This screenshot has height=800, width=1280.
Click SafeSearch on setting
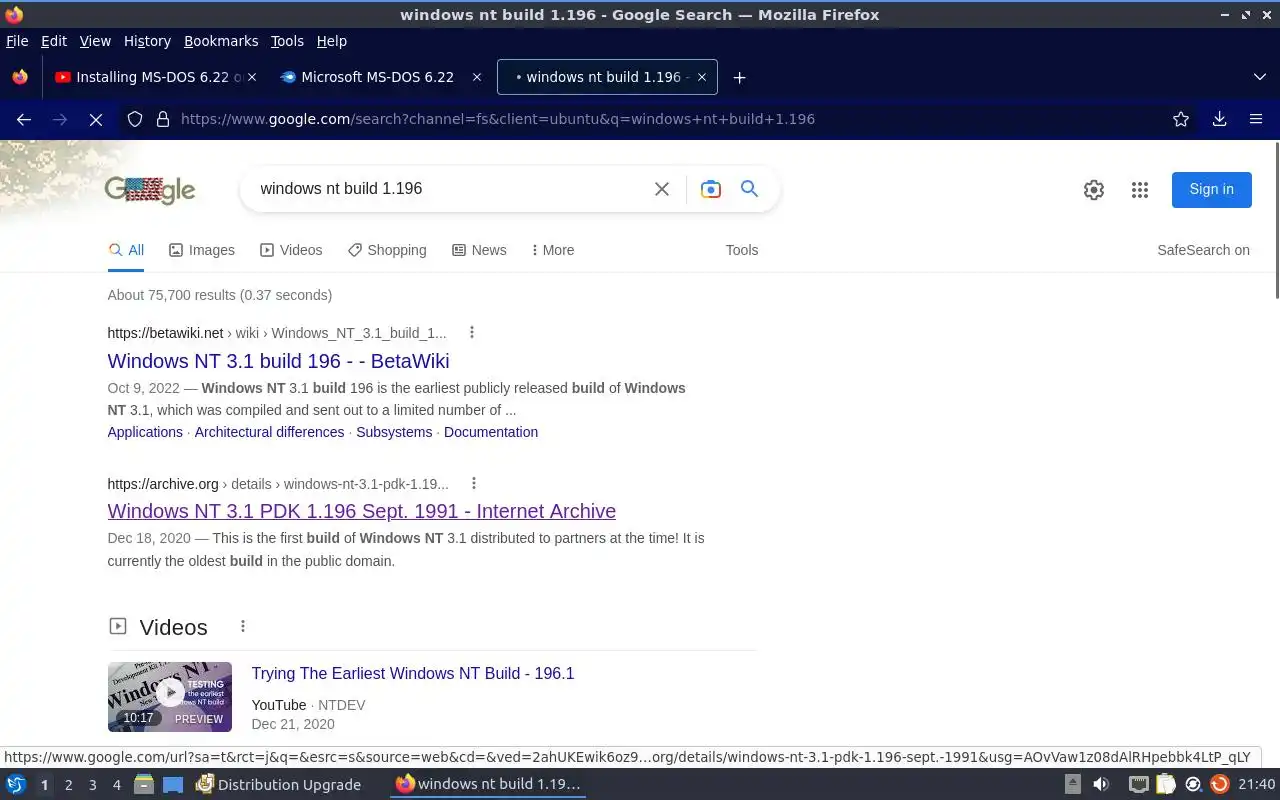click(x=1203, y=250)
